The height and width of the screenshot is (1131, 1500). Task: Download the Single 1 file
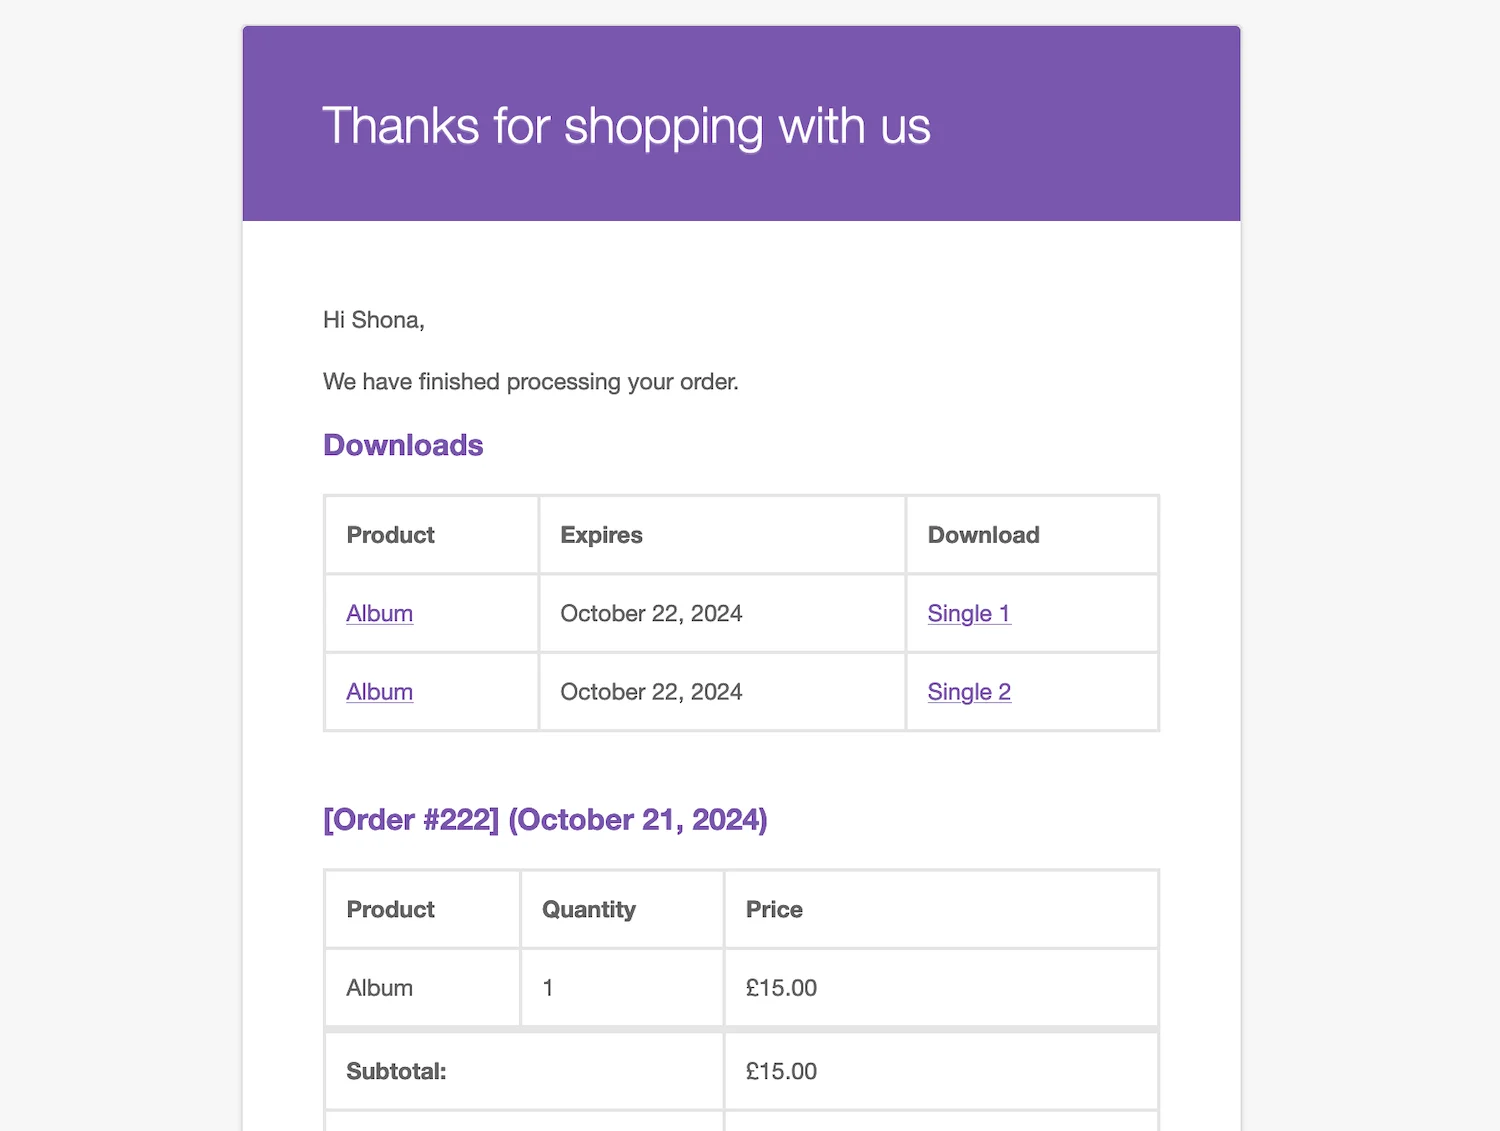tap(968, 614)
